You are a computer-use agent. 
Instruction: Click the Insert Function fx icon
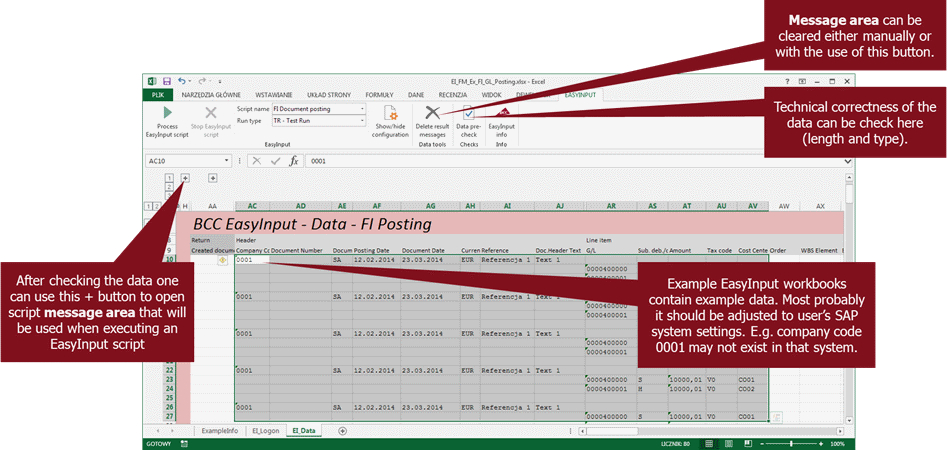coord(294,161)
